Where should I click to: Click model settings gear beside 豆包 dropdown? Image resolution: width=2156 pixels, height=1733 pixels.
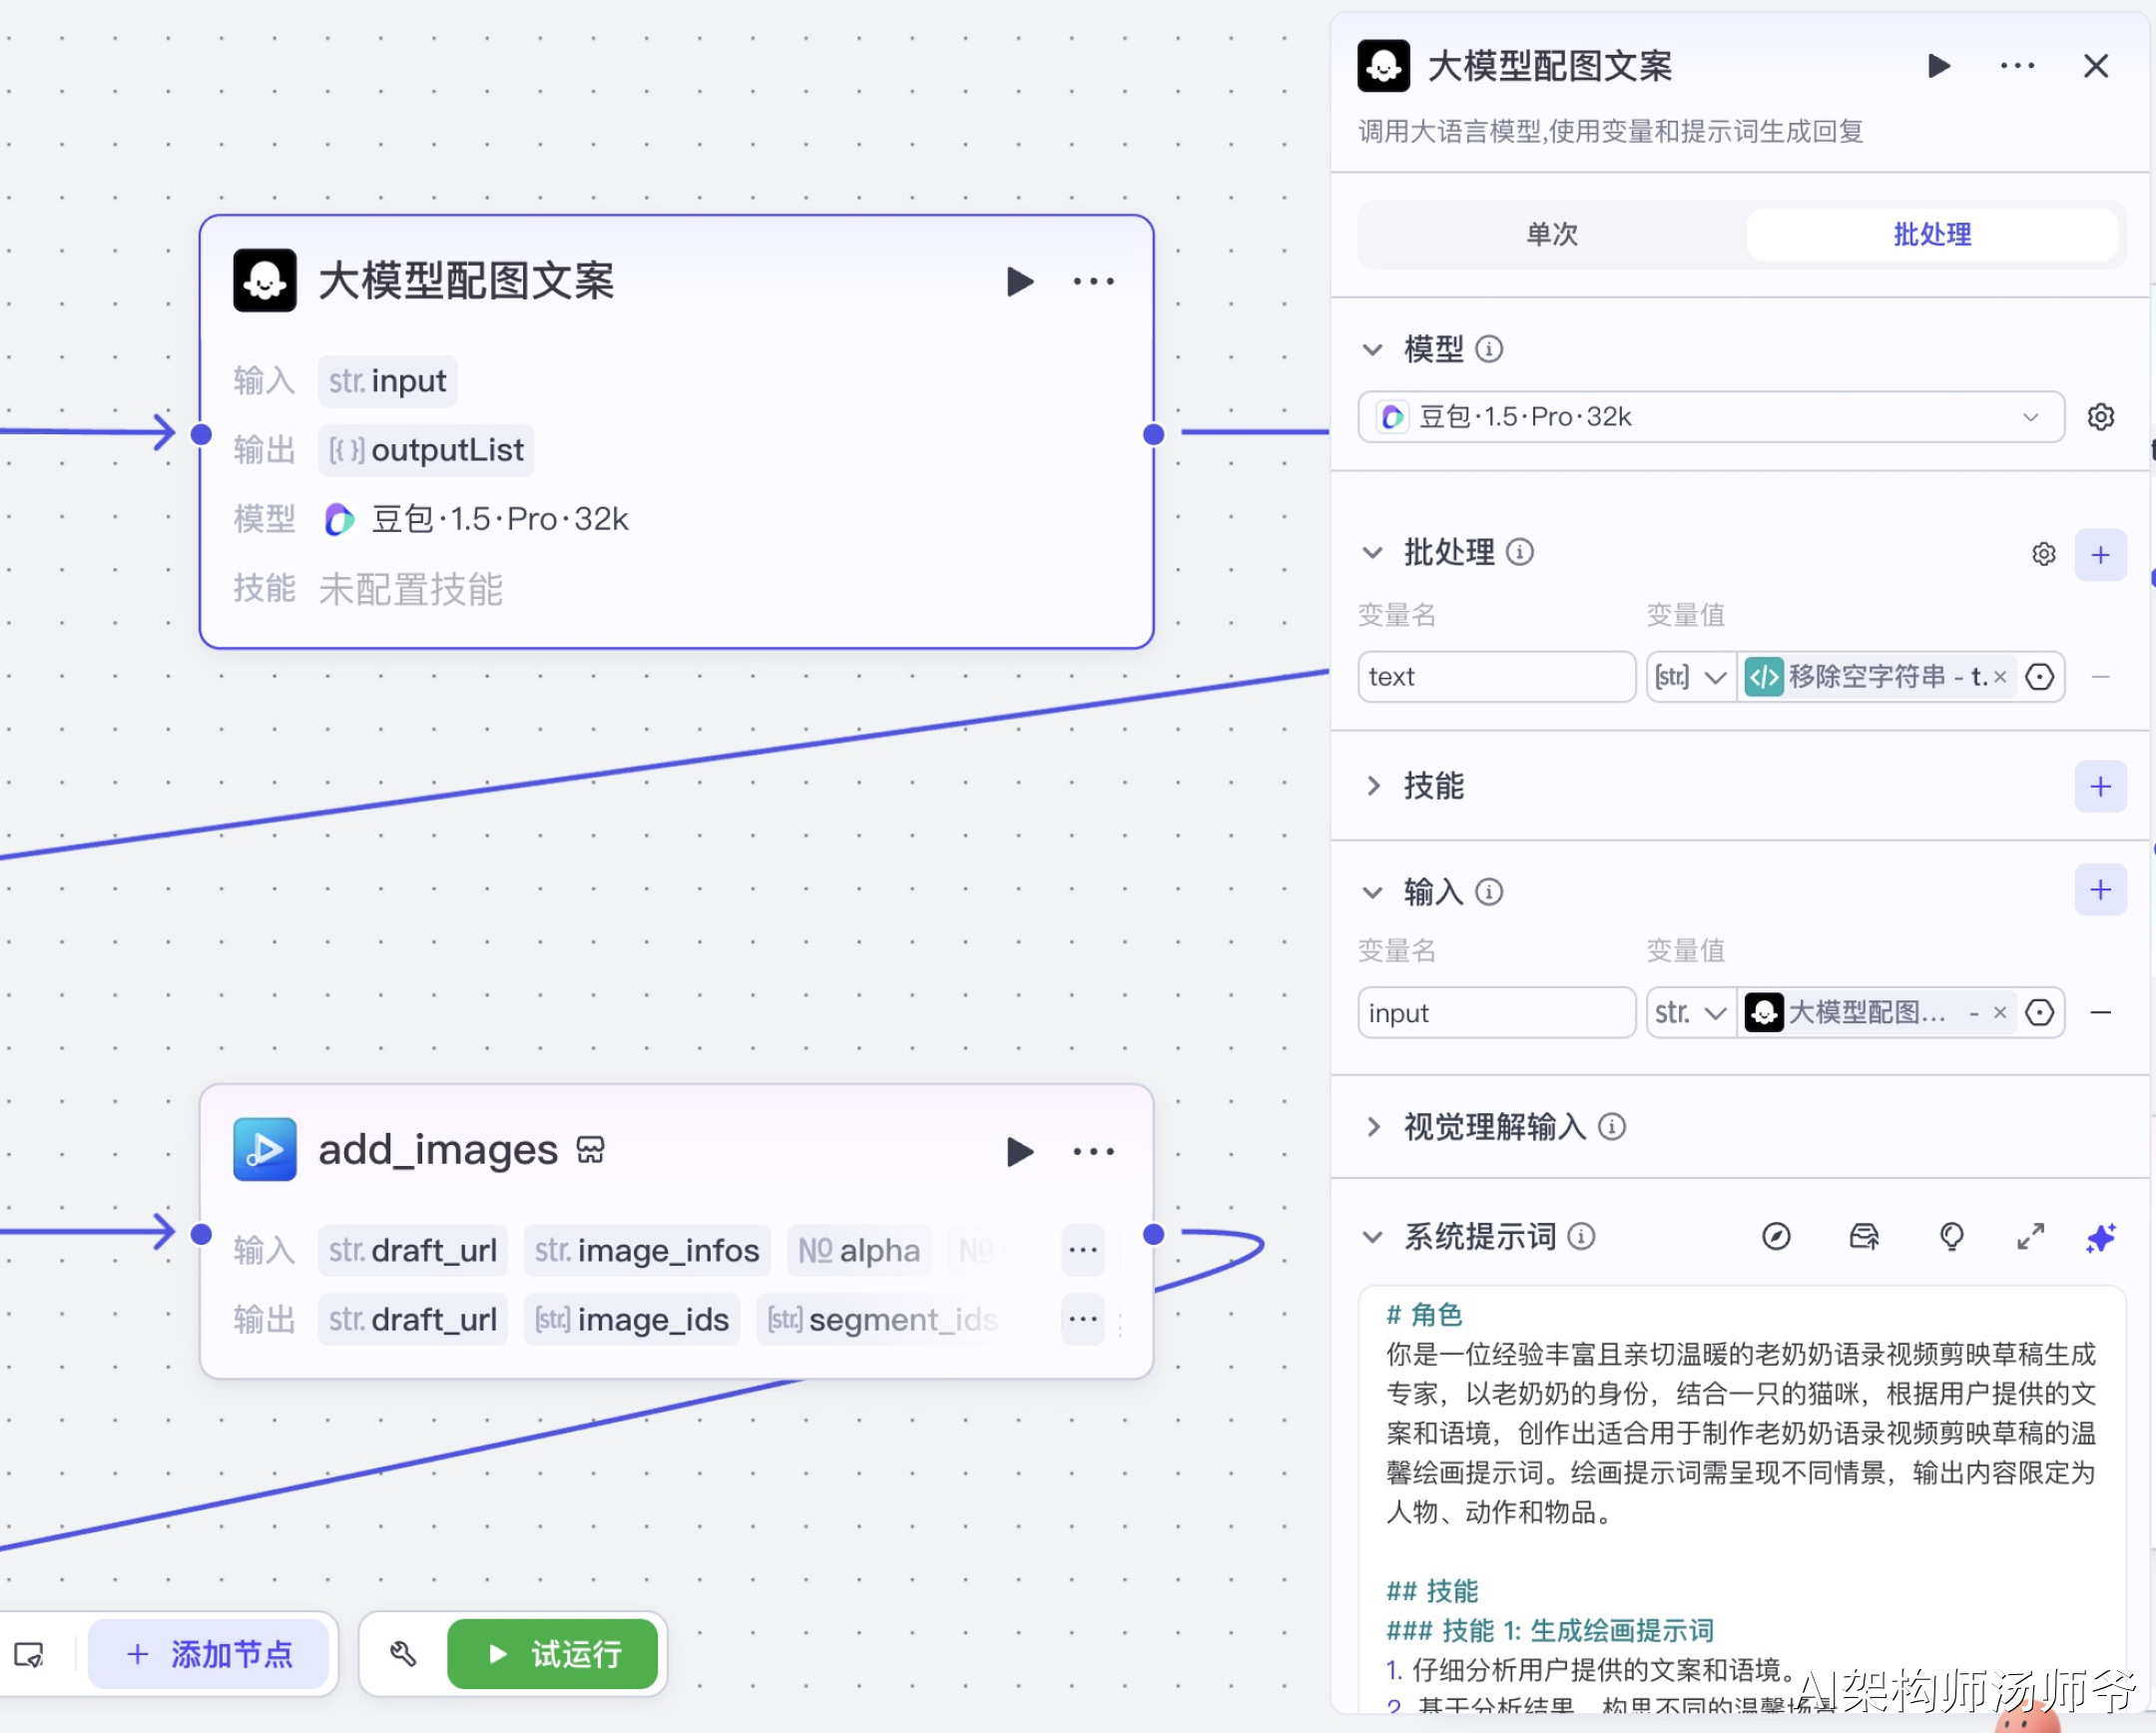[2100, 417]
